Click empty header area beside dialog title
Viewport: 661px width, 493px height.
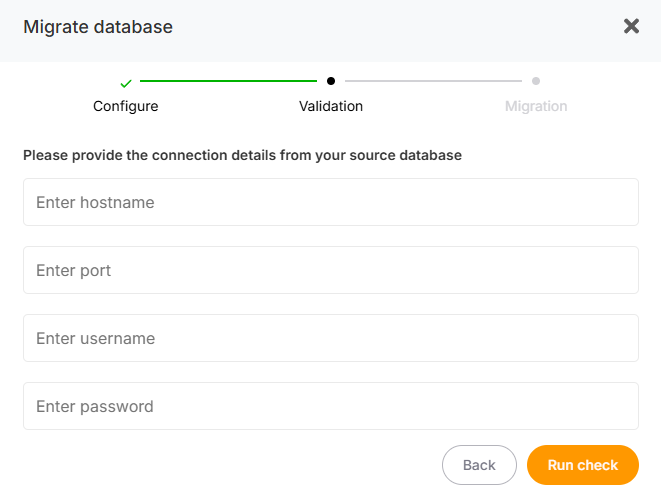[400, 27]
